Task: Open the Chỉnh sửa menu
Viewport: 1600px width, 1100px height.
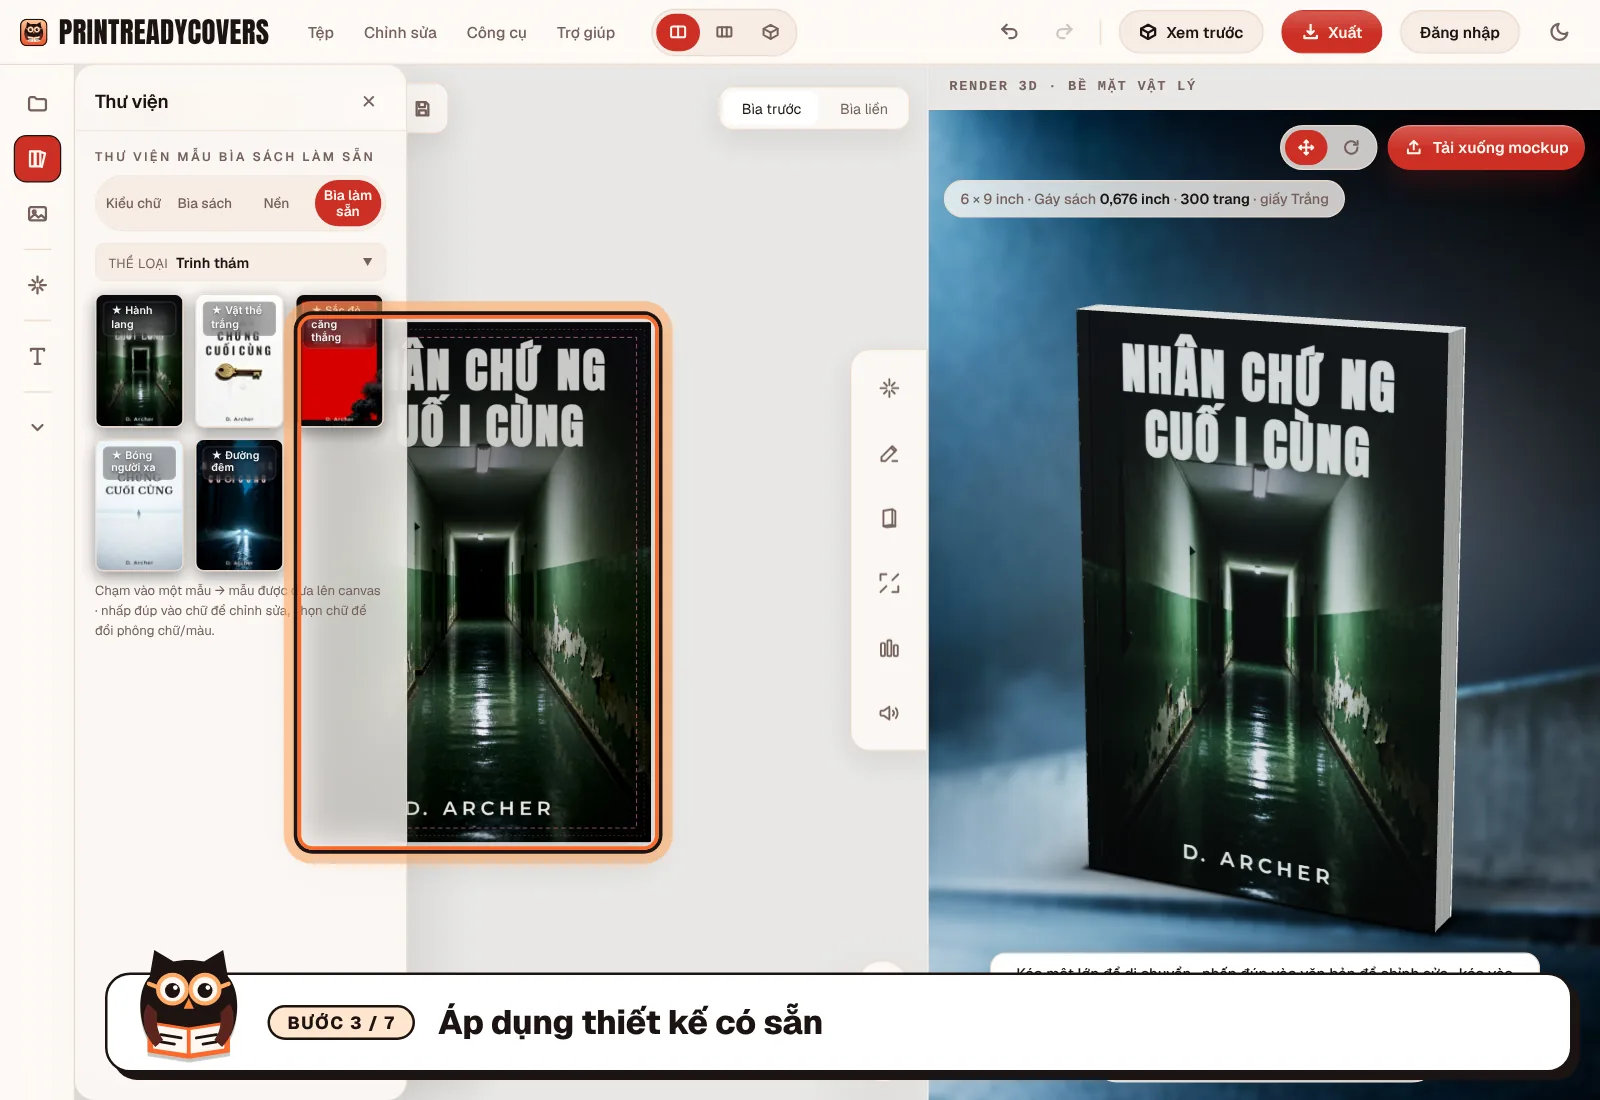Action: click(x=400, y=32)
